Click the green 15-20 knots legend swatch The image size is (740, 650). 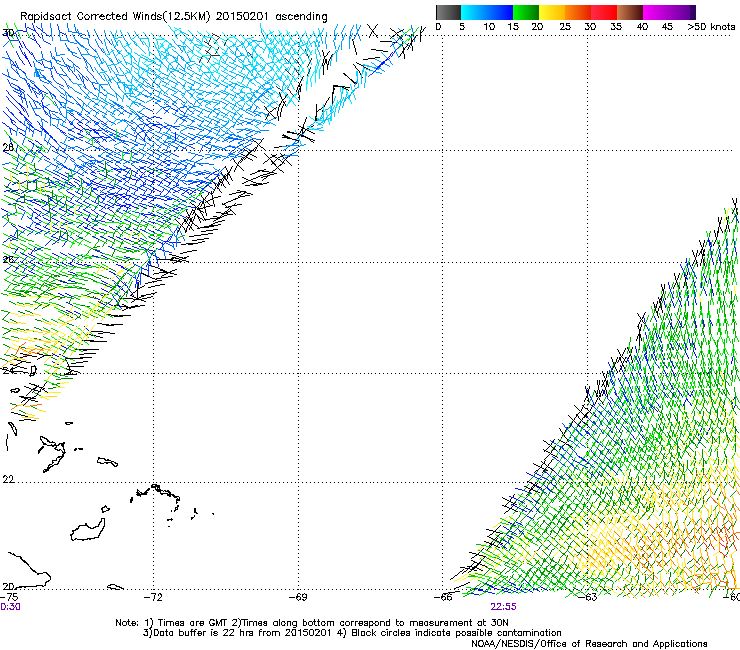click(x=526, y=12)
